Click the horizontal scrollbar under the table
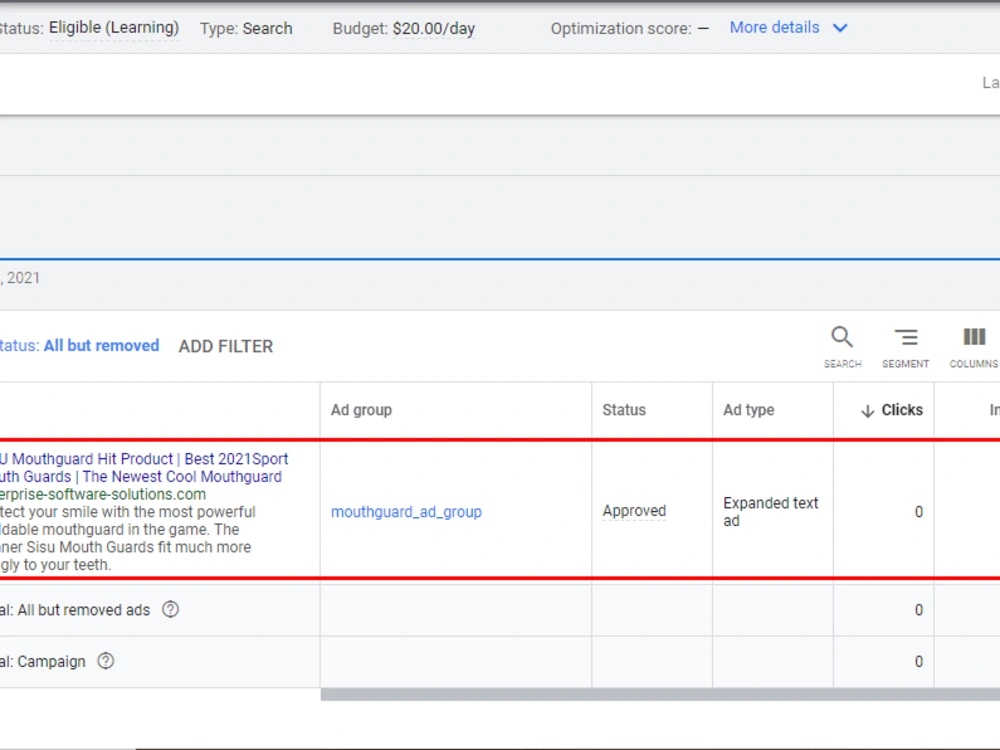Screen dimensions: 1000x750 point(660,695)
